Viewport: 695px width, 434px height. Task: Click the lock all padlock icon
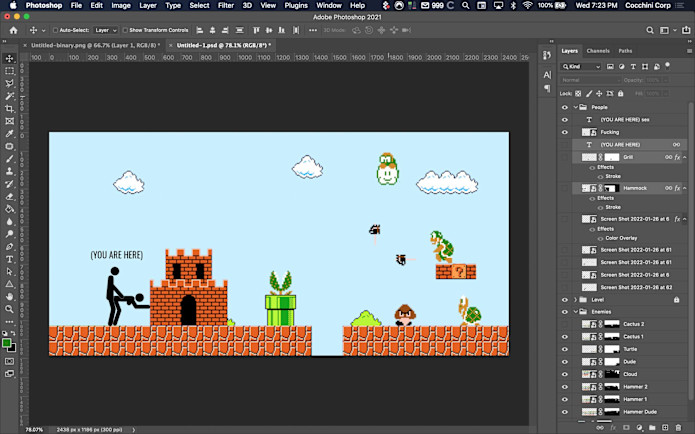point(621,94)
